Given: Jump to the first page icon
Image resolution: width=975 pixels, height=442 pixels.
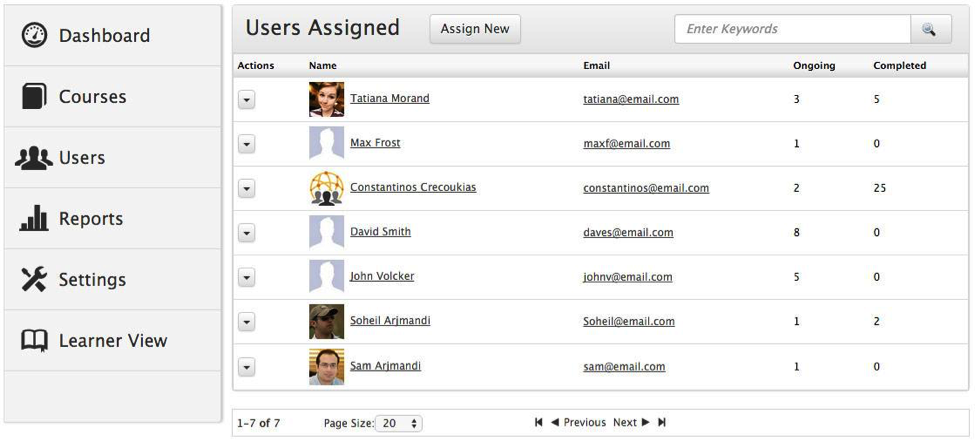Looking at the screenshot, I should [539, 423].
